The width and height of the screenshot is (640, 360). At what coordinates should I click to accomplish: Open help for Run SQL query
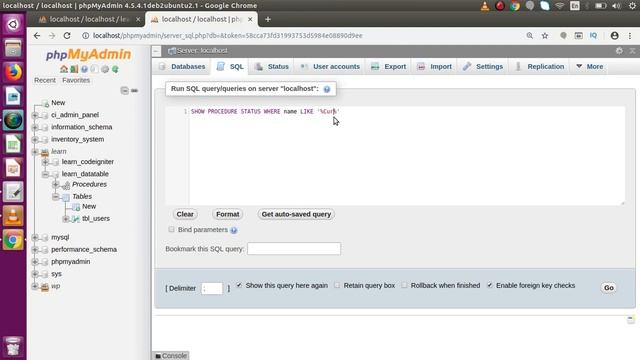pyautogui.click(x=327, y=89)
